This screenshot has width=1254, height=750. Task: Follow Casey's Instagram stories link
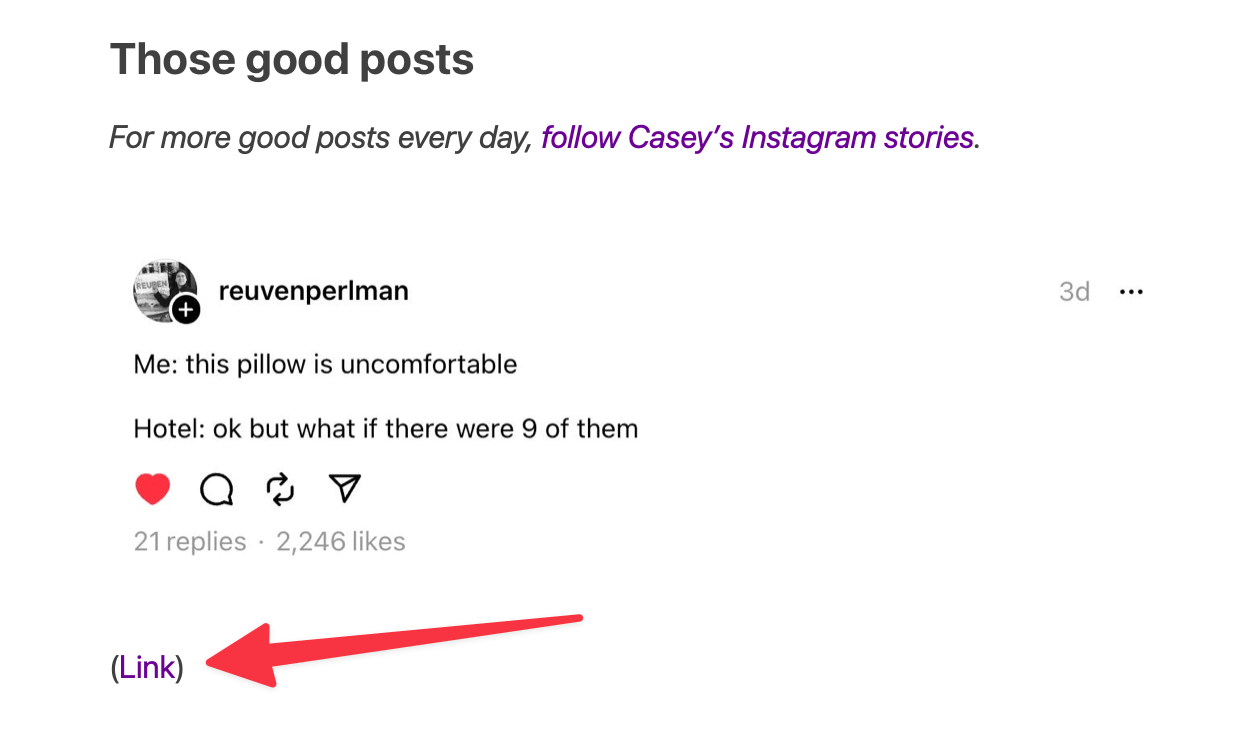click(x=757, y=137)
